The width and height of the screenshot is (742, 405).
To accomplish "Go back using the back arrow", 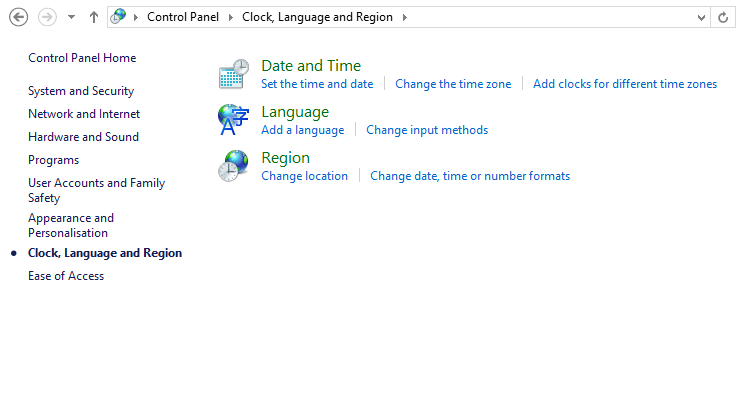I will 18,17.
